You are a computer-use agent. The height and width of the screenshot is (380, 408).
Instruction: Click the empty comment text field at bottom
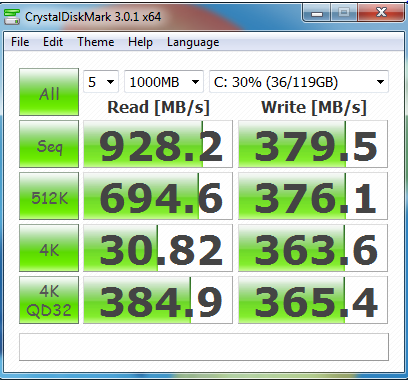pyautogui.click(x=204, y=347)
